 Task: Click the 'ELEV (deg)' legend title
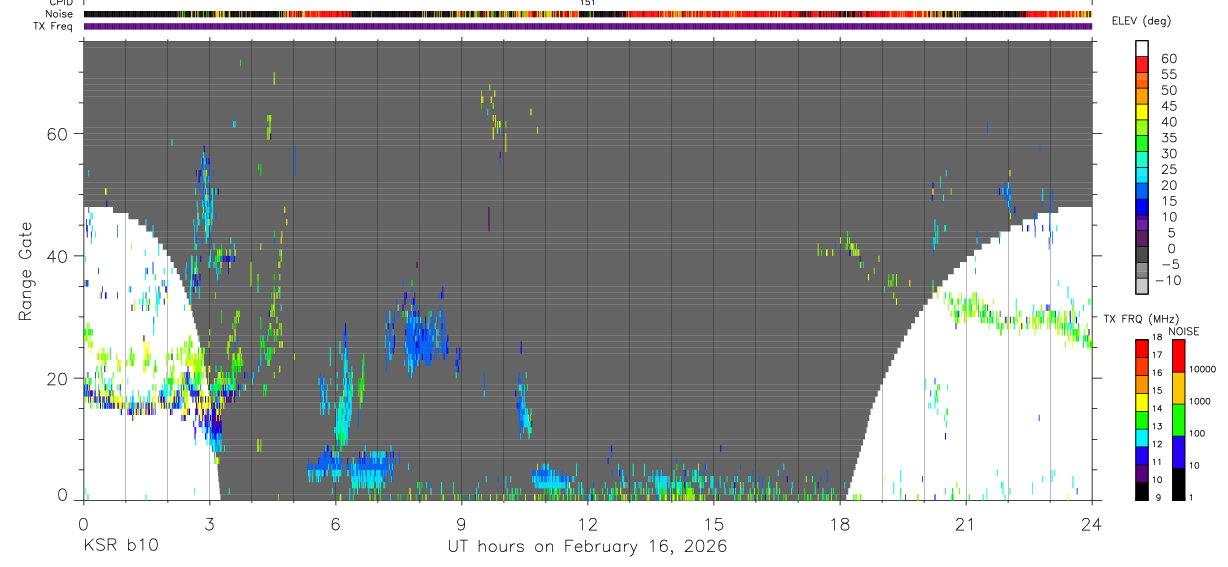[x=1140, y=21]
